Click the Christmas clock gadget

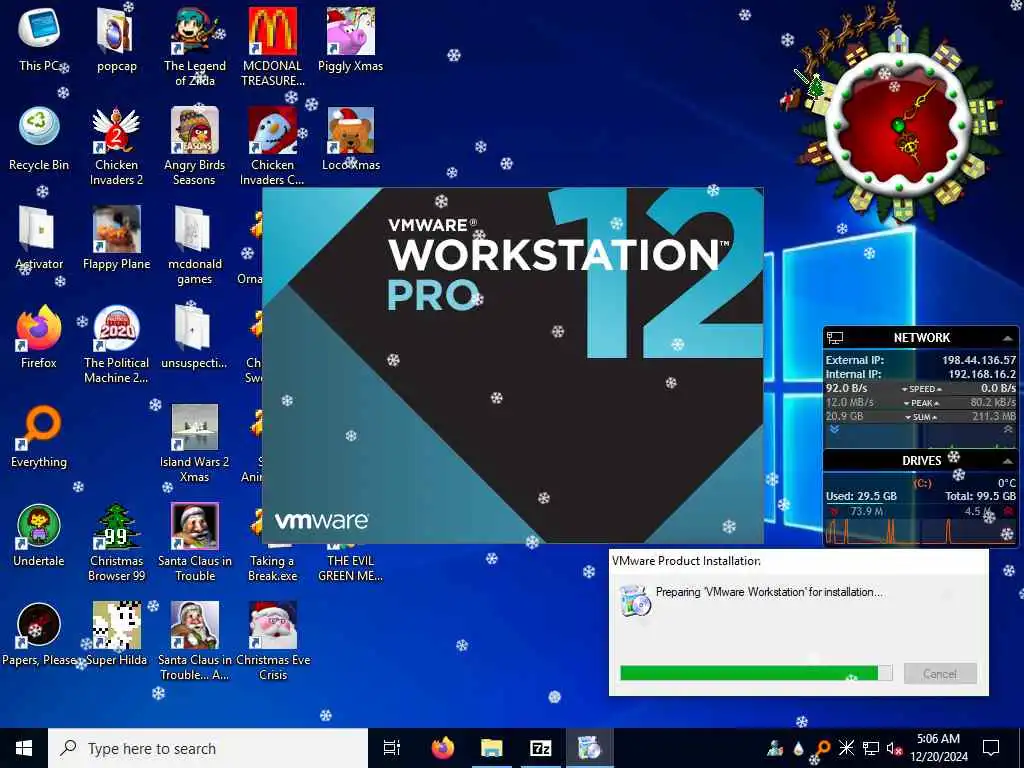(x=898, y=125)
